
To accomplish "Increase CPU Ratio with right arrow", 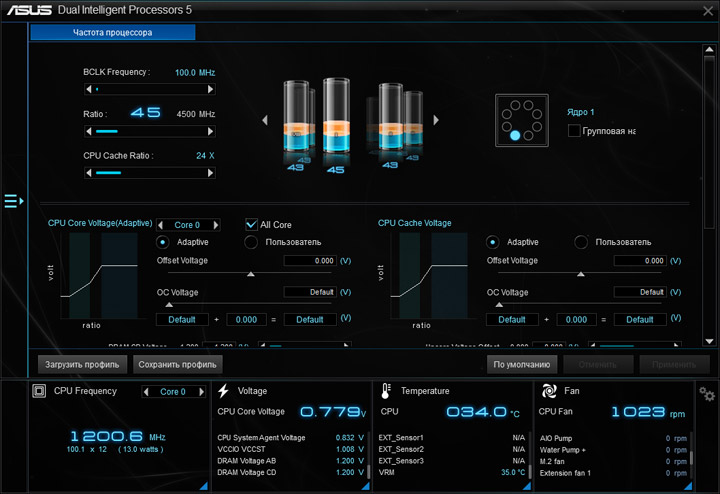I will click(210, 131).
